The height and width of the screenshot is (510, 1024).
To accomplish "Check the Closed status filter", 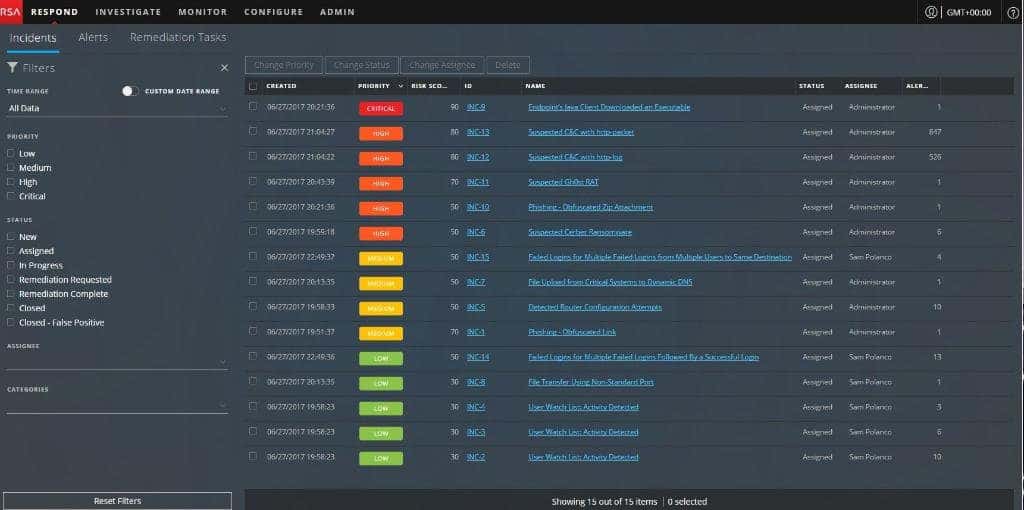I will point(10,308).
